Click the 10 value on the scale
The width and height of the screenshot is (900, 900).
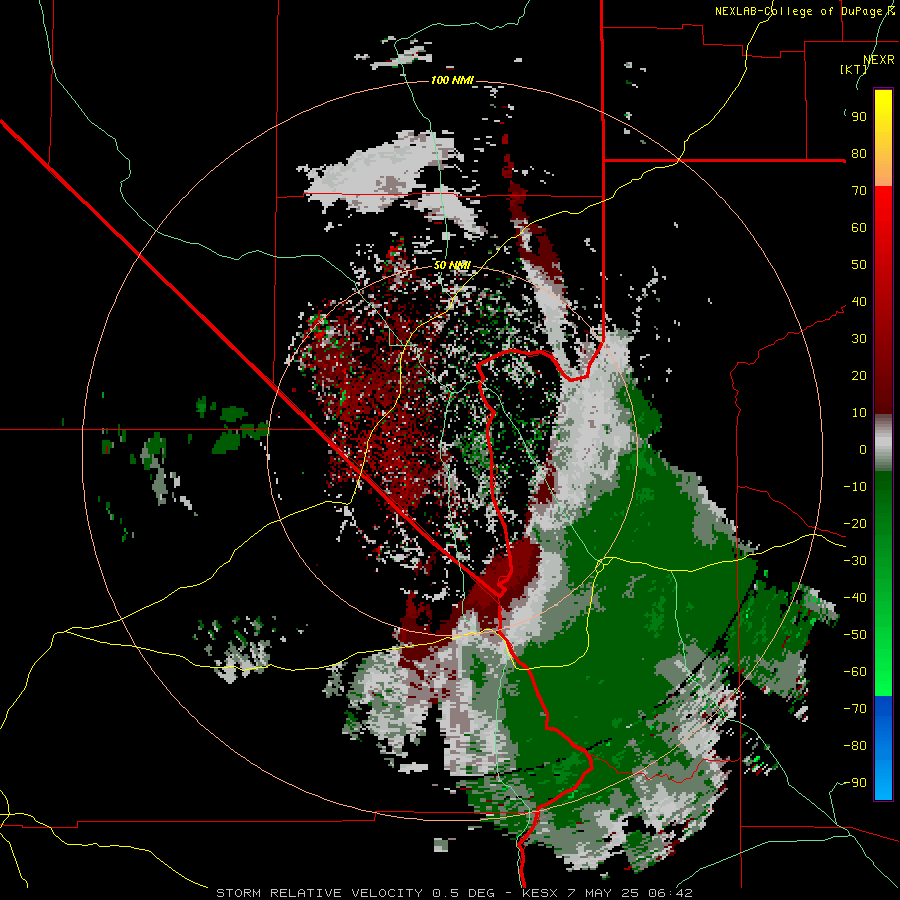pyautogui.click(x=859, y=413)
